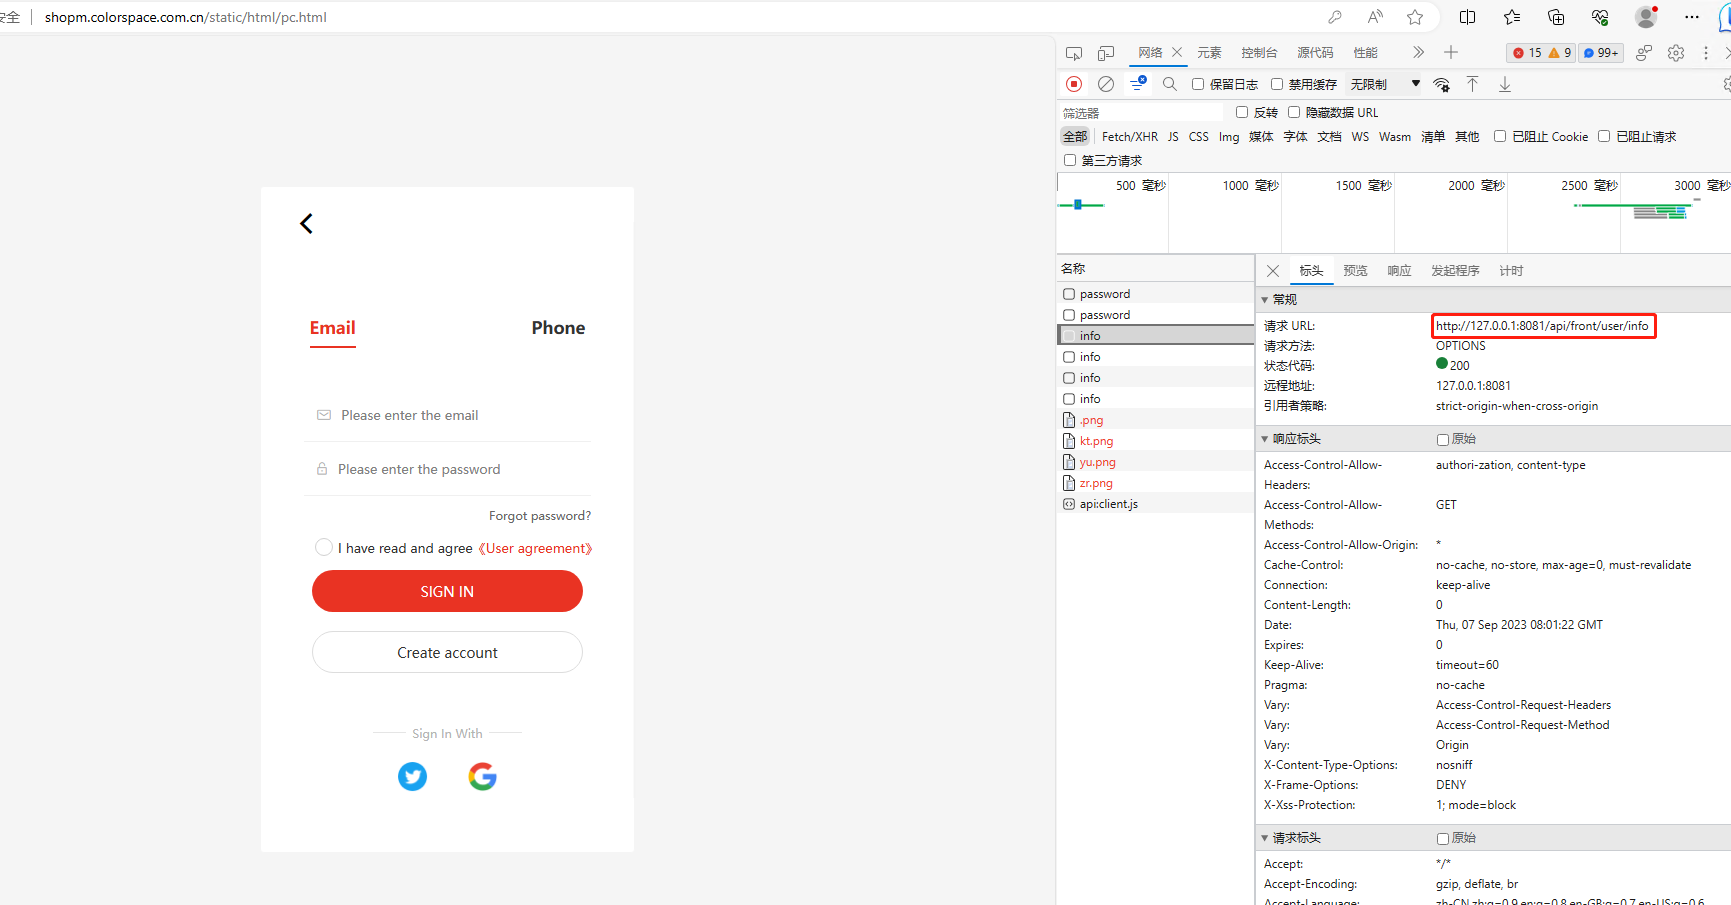This screenshot has width=1731, height=905.
Task: Select the zr.png request row
Action: [x=1156, y=483]
